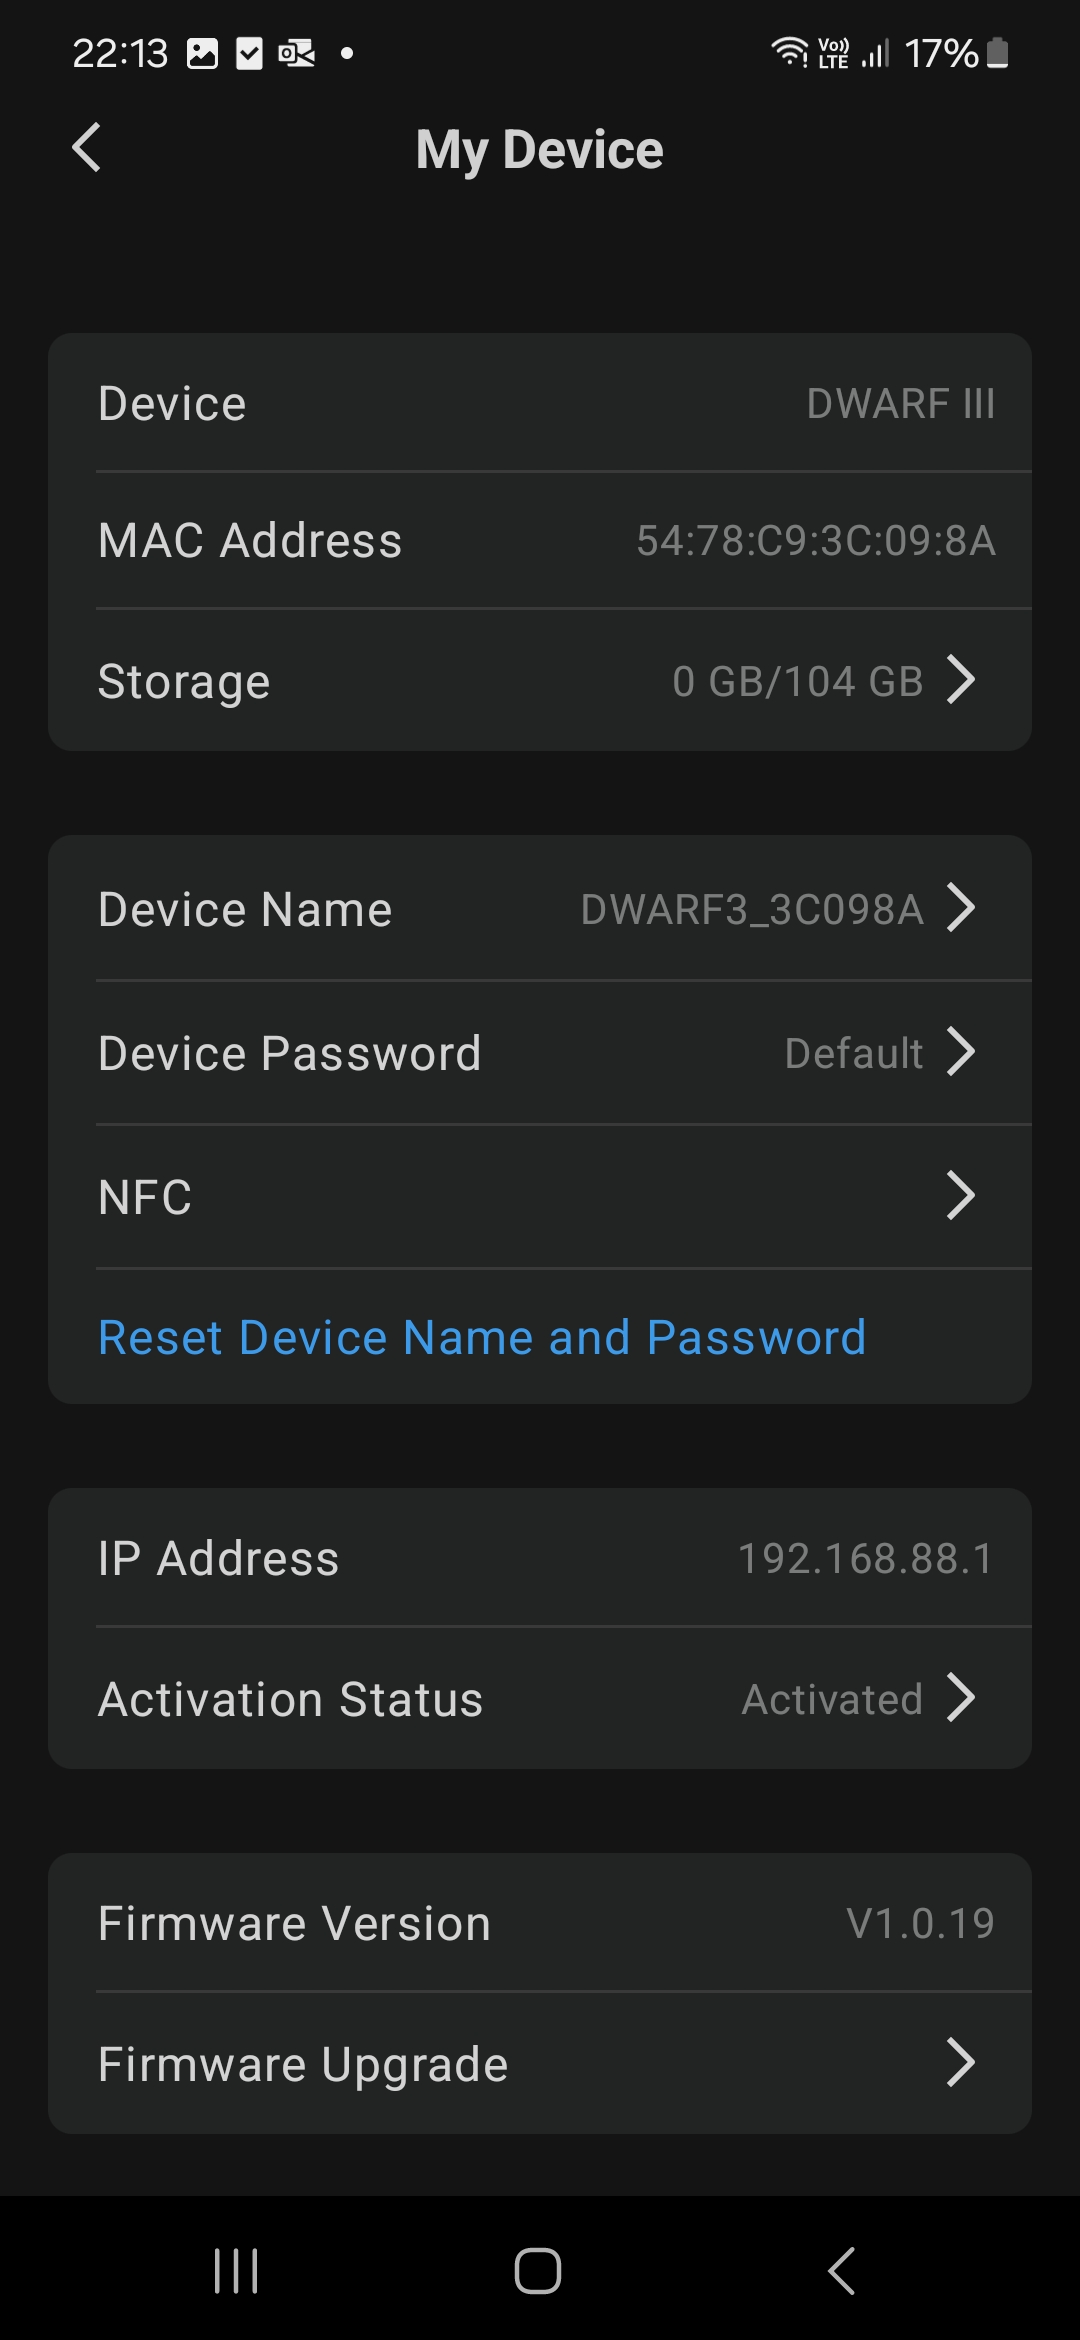Screen dimensions: 1080x2340
Task: Tap the back arrow beside My Device
Action: click(87, 148)
